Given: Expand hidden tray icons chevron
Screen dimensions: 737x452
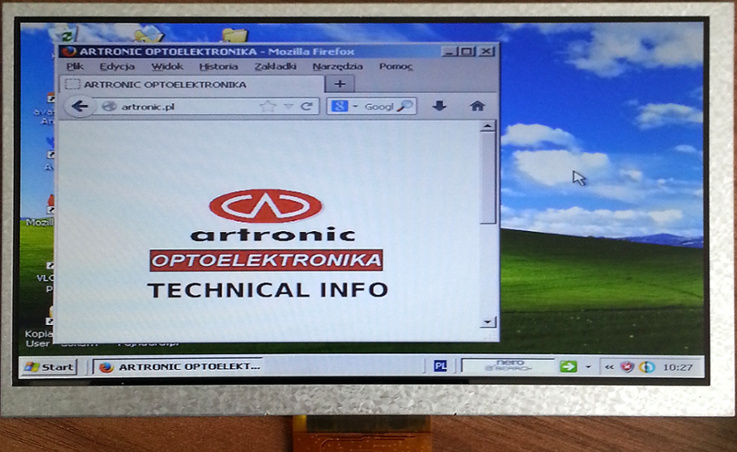Looking at the screenshot, I should 609,367.
